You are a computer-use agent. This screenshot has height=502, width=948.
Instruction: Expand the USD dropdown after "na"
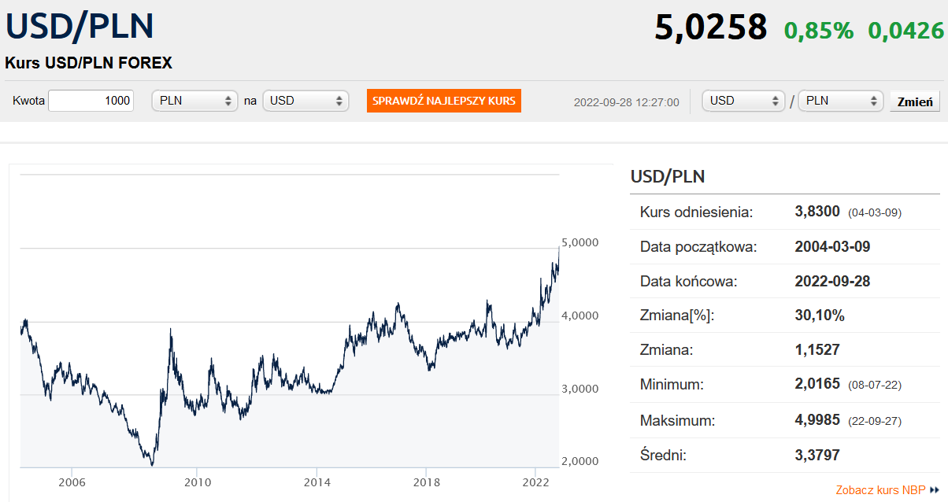point(306,101)
